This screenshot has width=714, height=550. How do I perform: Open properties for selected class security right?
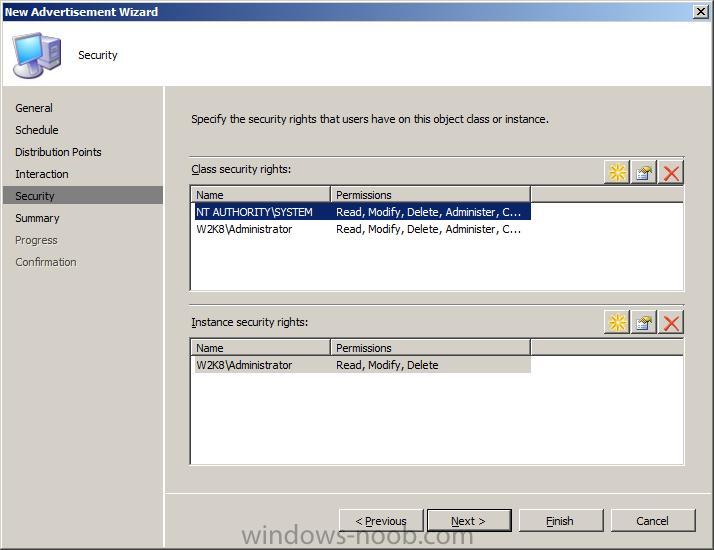[x=644, y=172]
